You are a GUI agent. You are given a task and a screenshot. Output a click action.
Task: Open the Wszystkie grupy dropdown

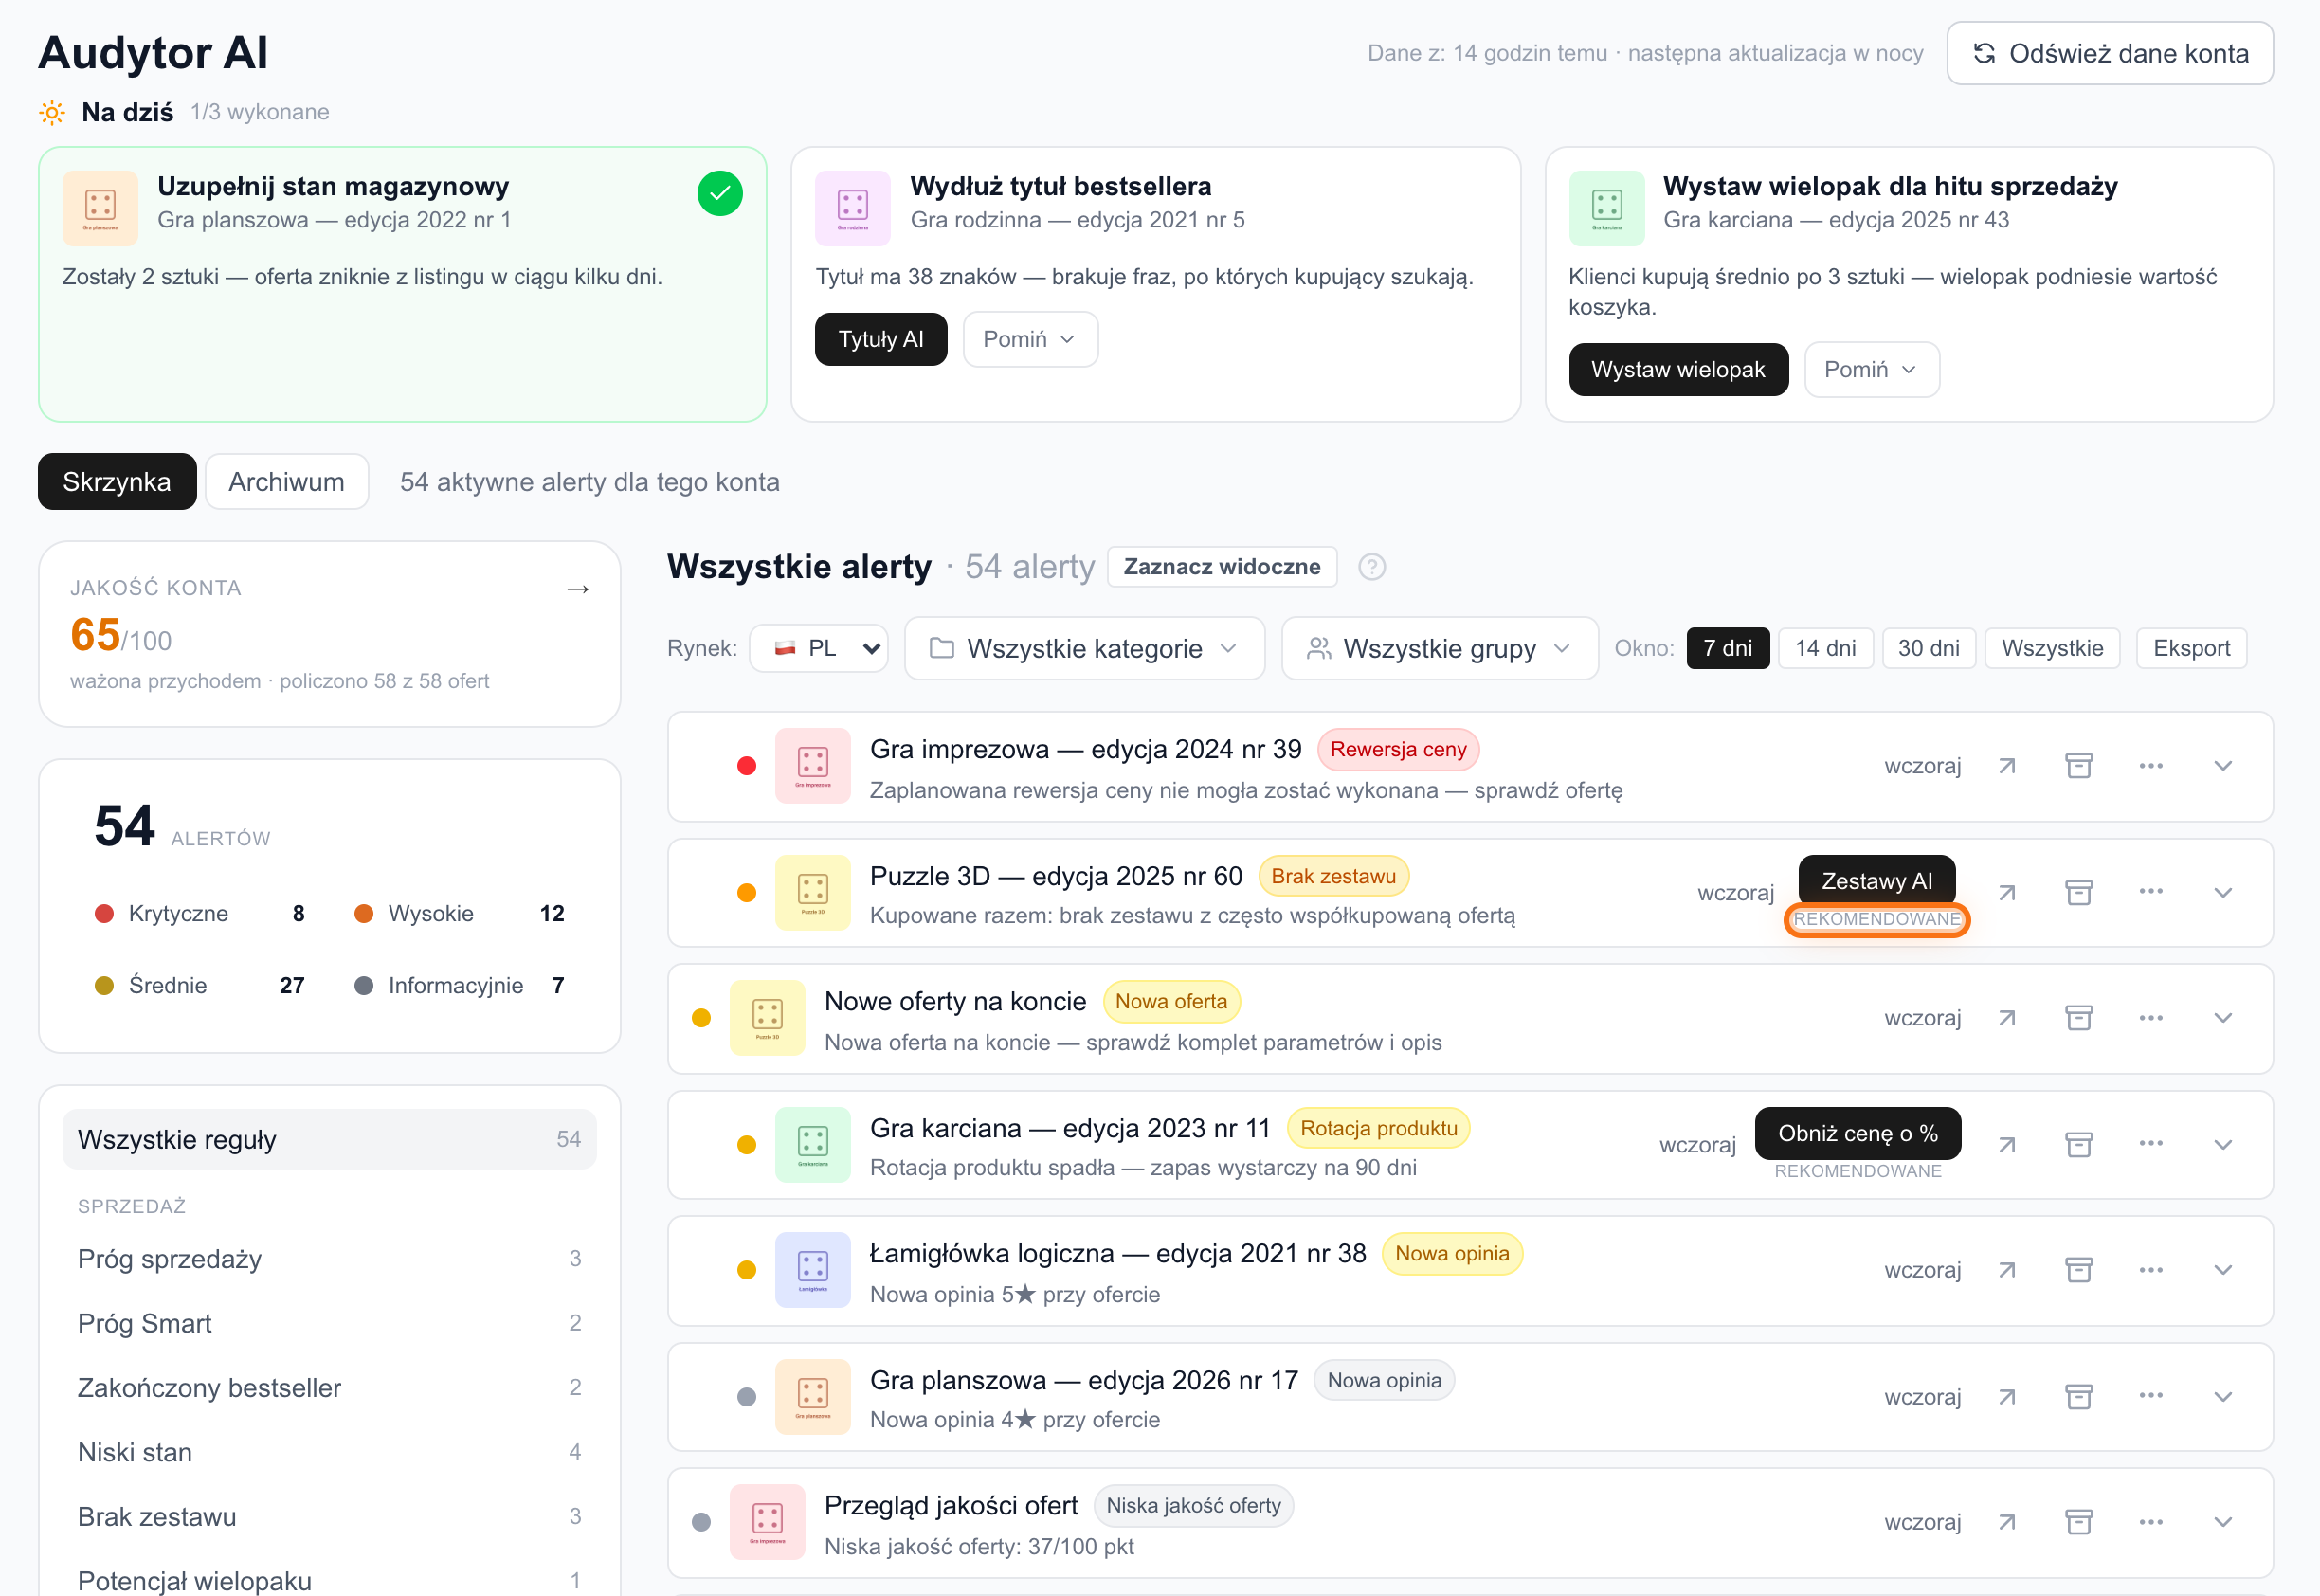click(1439, 648)
